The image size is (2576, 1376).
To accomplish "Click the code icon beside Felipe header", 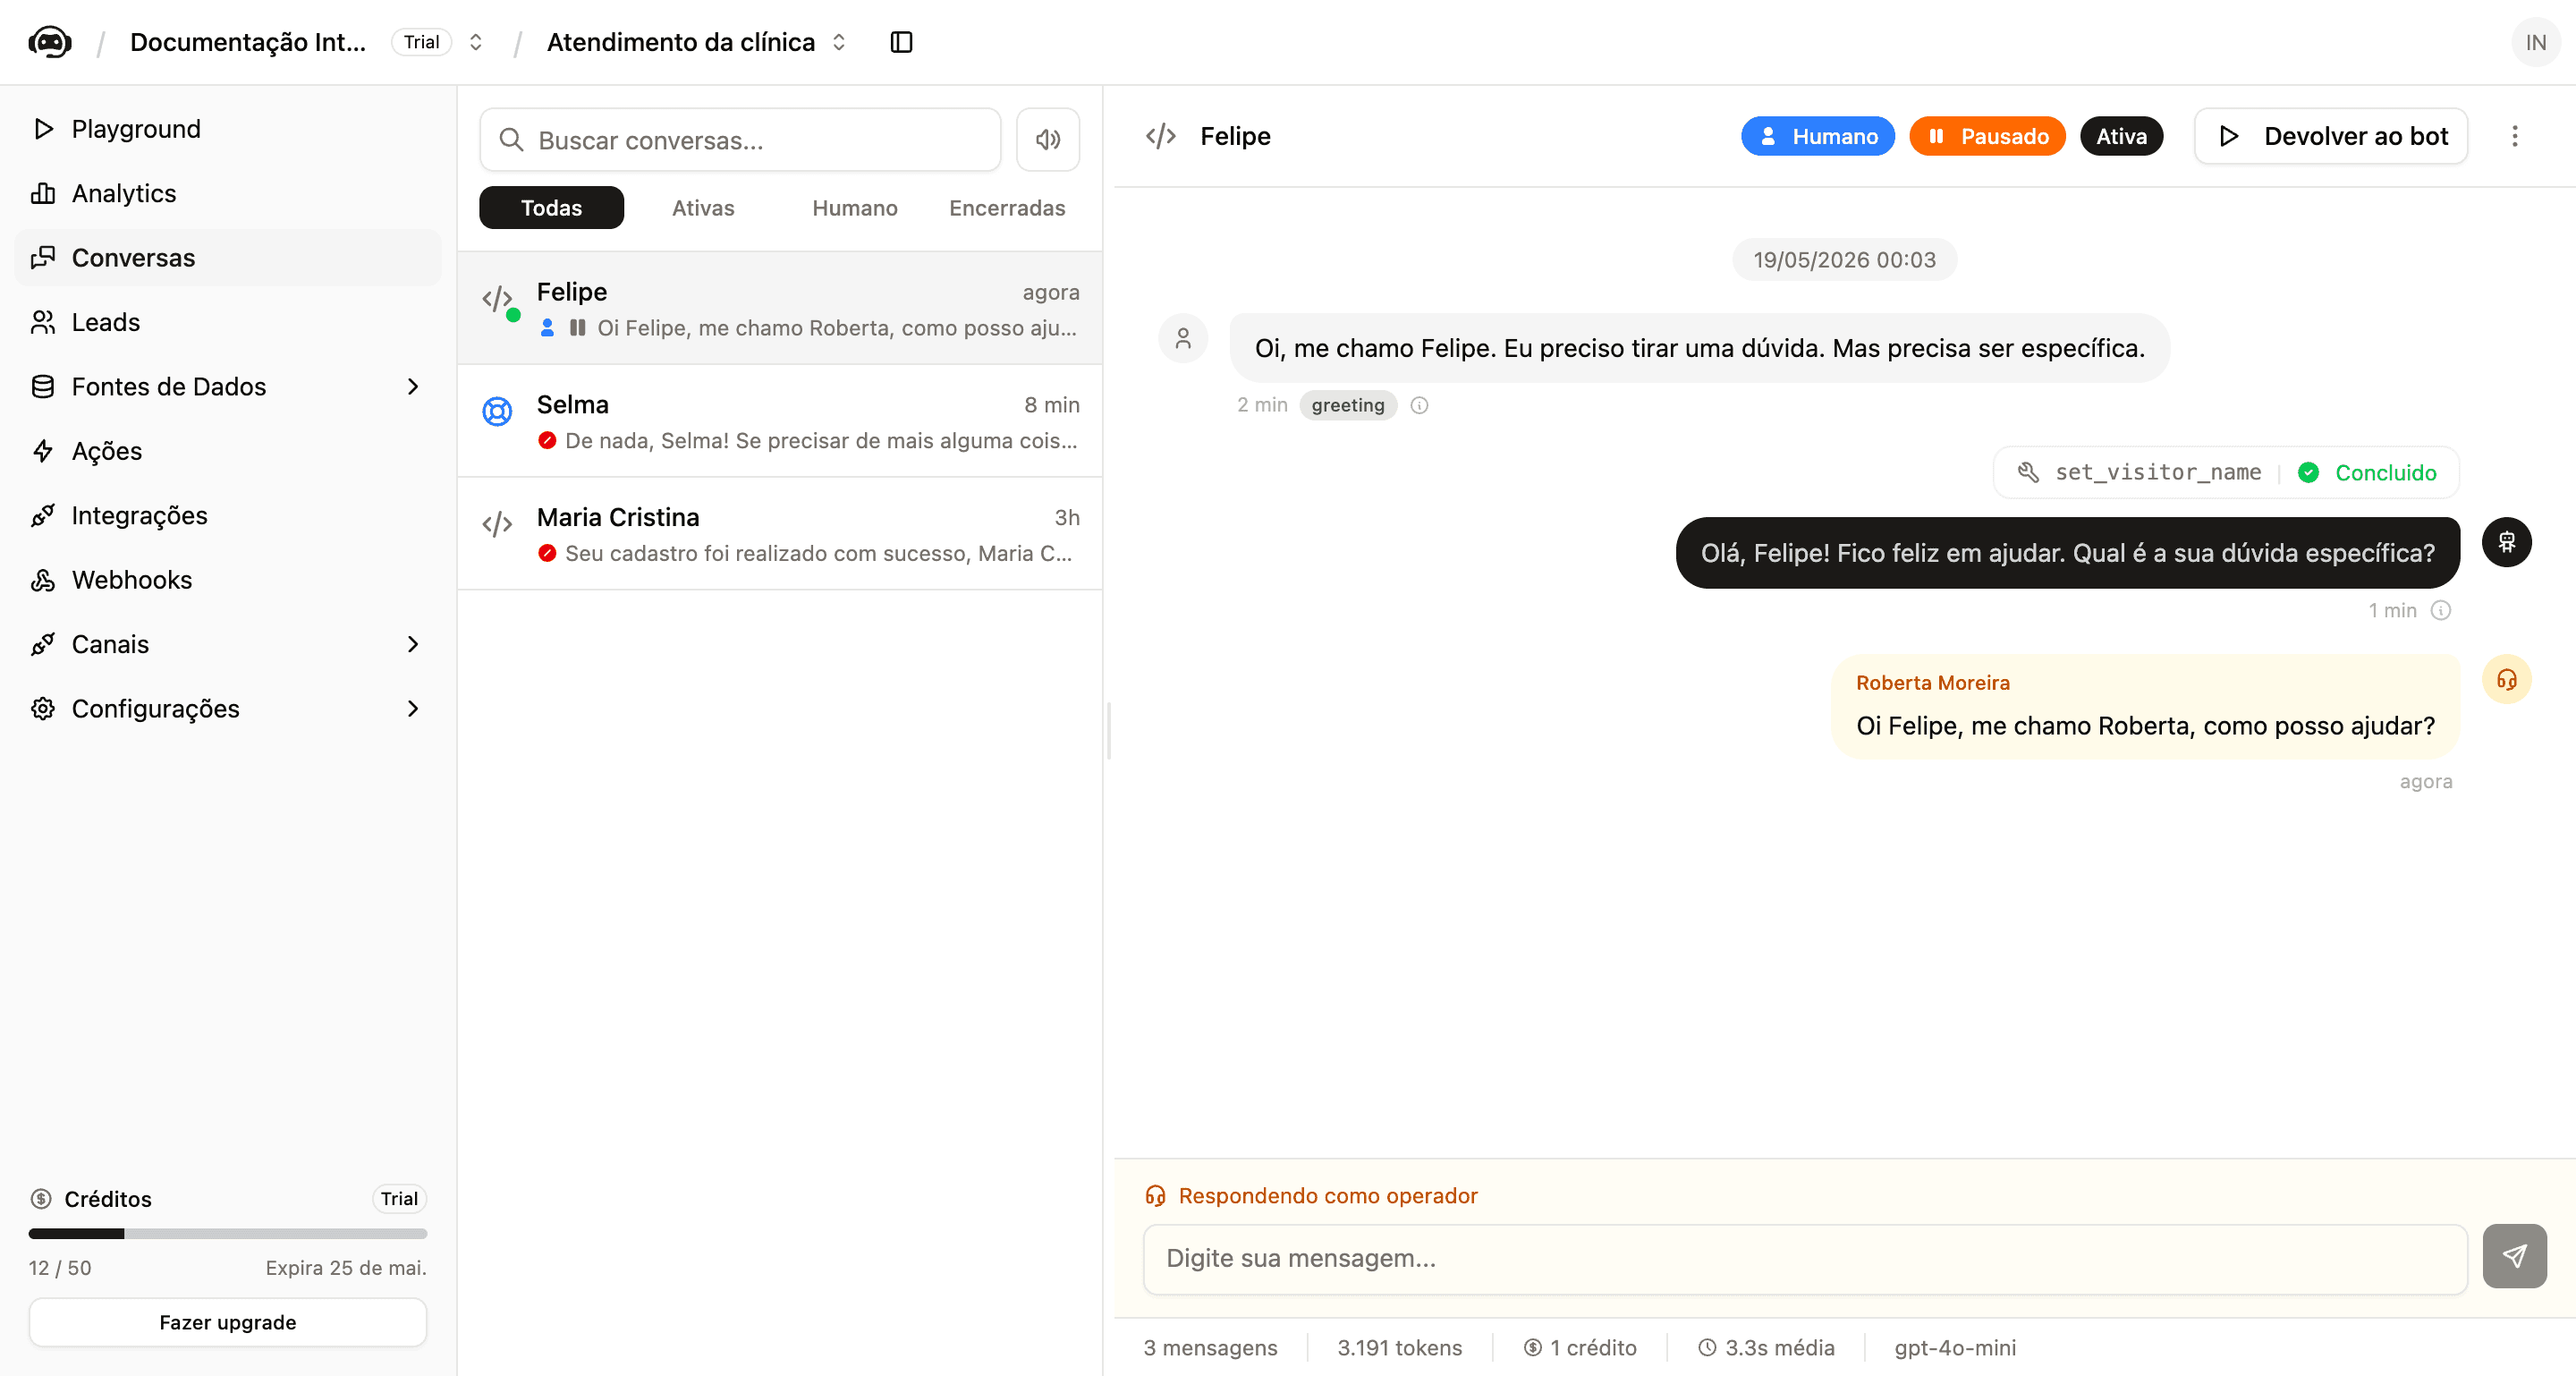I will (1160, 136).
